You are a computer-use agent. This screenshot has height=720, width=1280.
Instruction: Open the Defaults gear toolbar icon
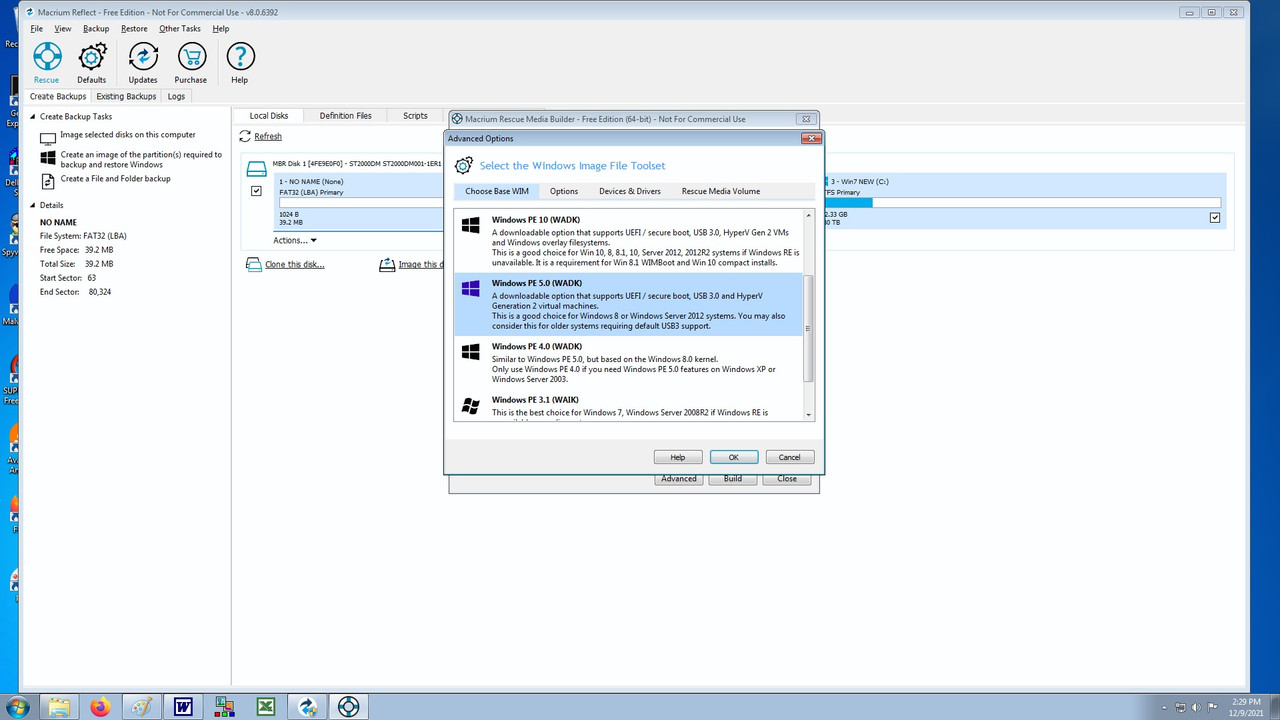(92, 57)
